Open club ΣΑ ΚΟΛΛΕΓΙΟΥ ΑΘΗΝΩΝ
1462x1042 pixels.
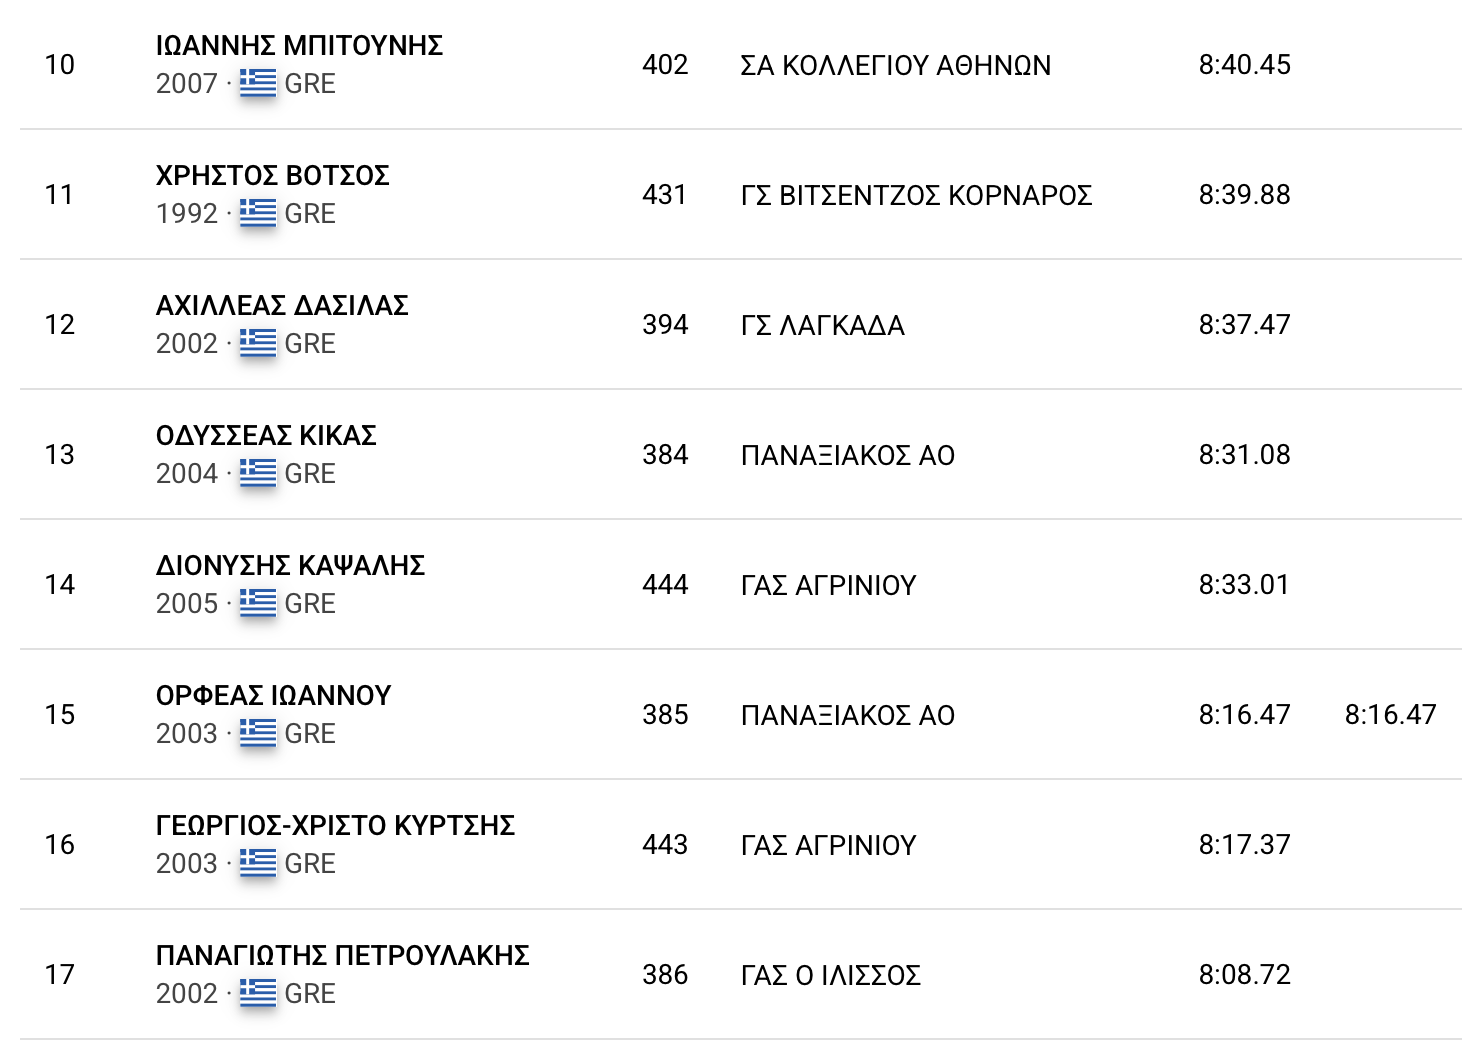pos(895,66)
